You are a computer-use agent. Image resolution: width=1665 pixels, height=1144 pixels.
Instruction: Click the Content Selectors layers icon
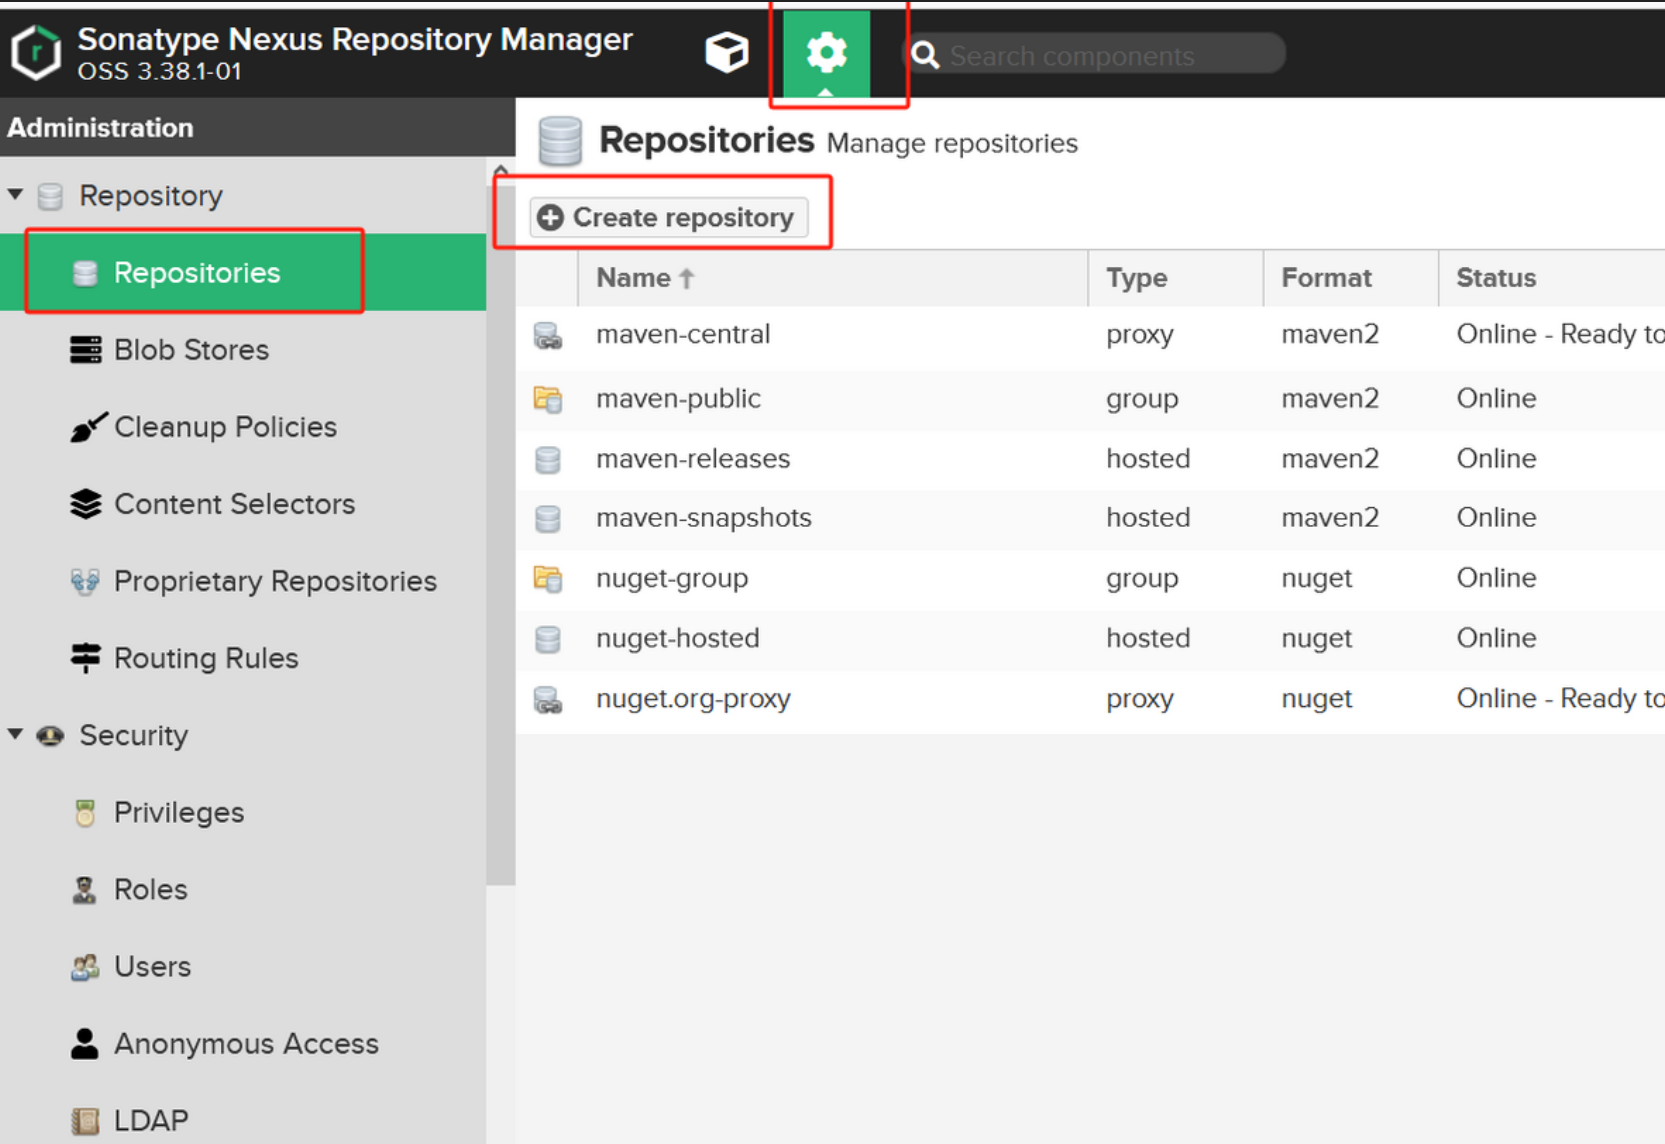pos(86,504)
